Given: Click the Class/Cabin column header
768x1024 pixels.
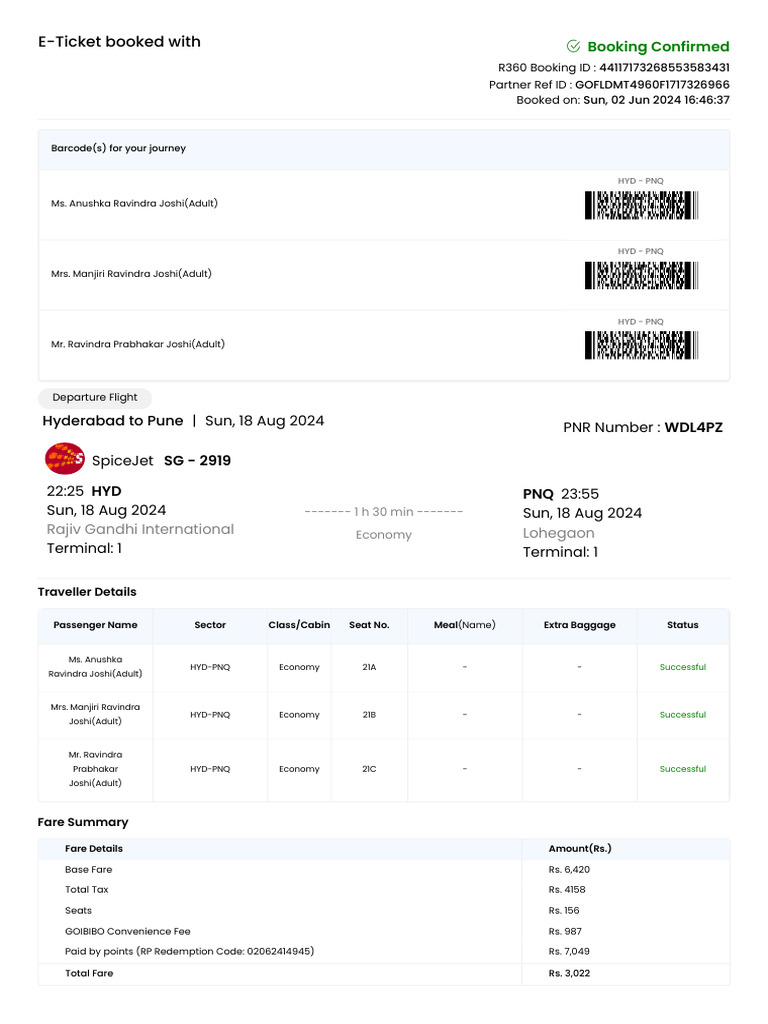Looking at the screenshot, I should point(299,625).
